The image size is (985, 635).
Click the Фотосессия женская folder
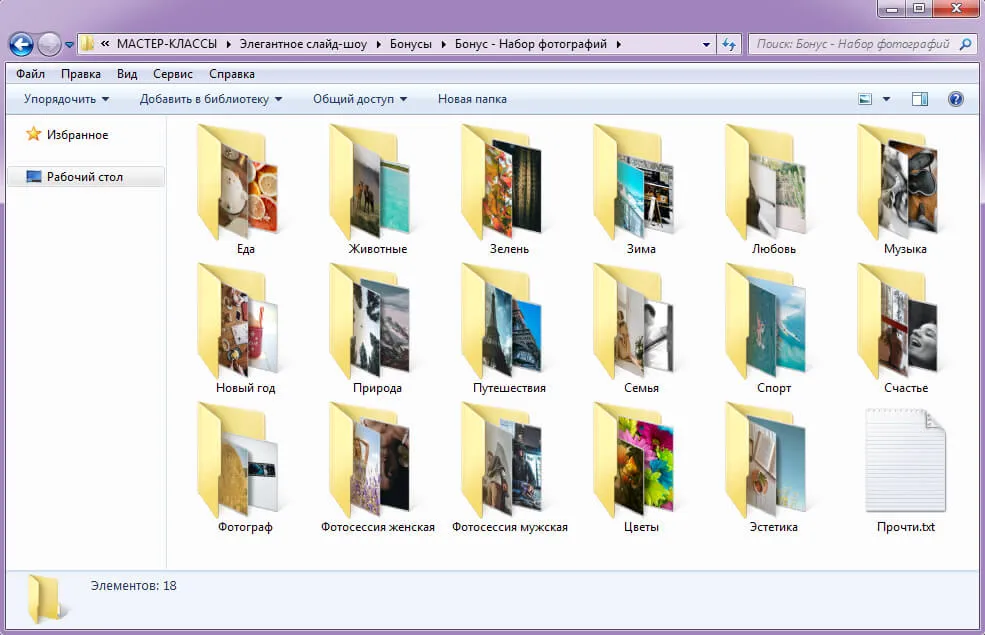click(x=377, y=467)
